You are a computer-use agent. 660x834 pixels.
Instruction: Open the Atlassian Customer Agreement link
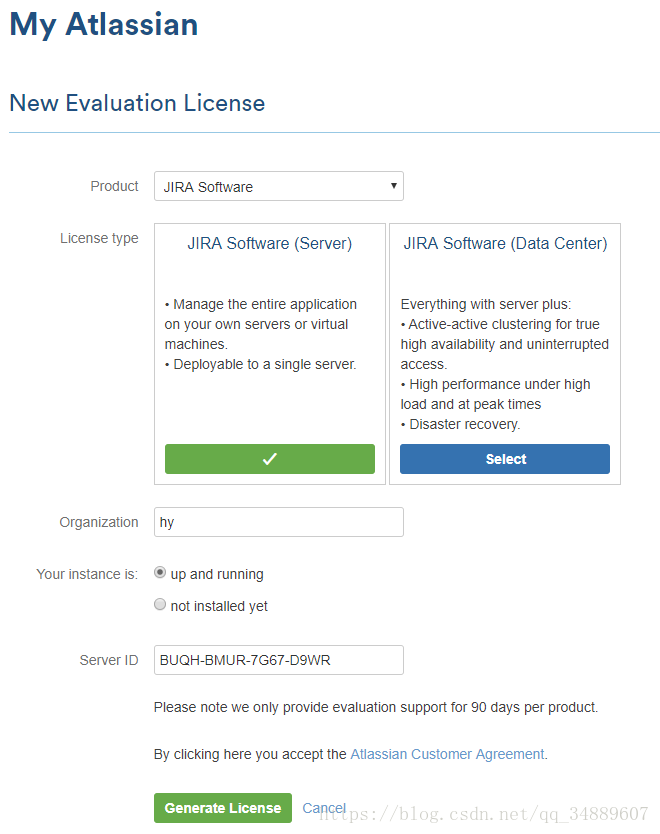[447, 754]
